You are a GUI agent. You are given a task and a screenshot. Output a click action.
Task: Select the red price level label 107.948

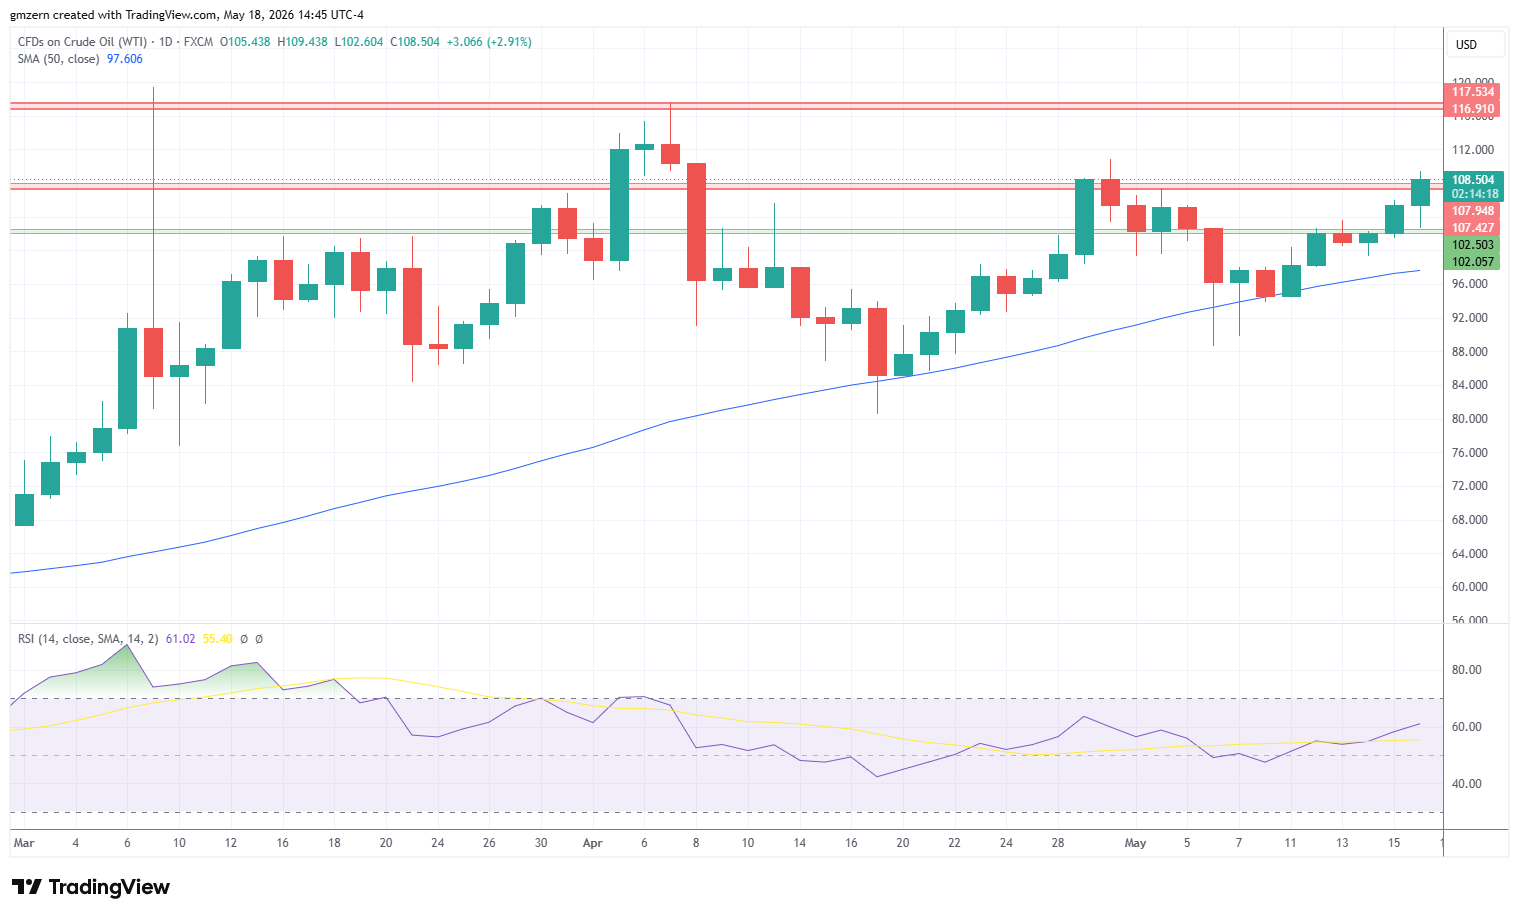pos(1473,211)
